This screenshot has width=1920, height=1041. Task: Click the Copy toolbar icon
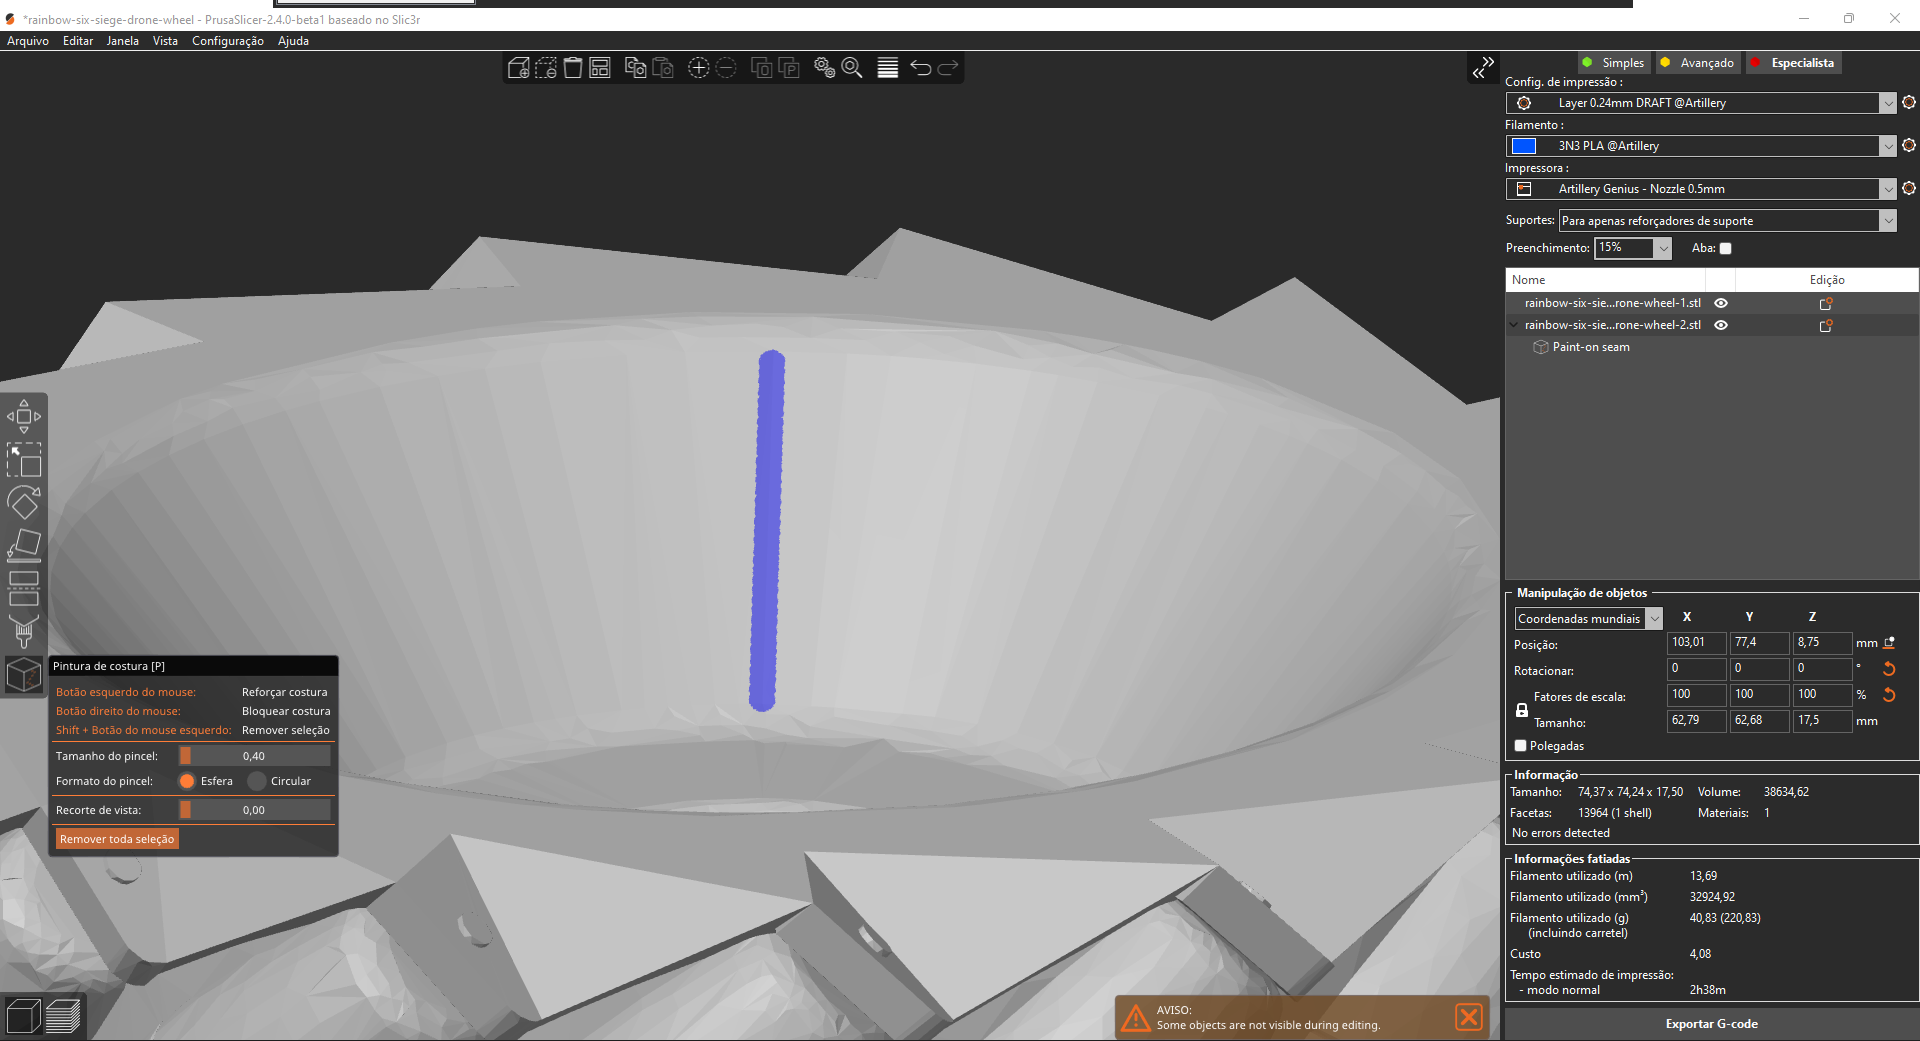point(635,68)
